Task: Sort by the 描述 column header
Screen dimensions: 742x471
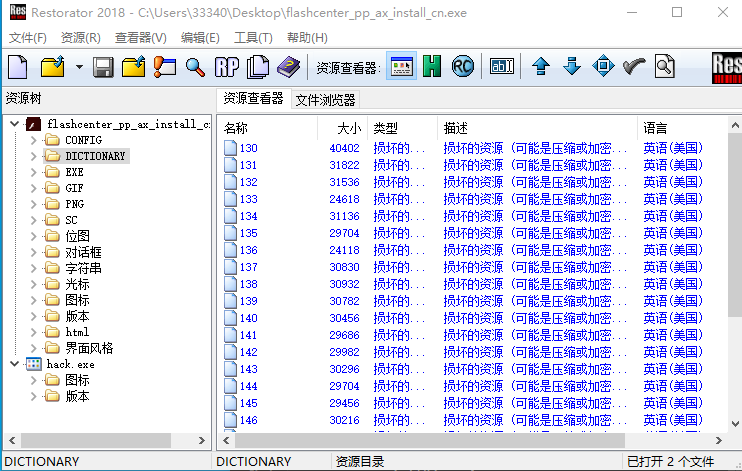Action: pyautogui.click(x=537, y=128)
